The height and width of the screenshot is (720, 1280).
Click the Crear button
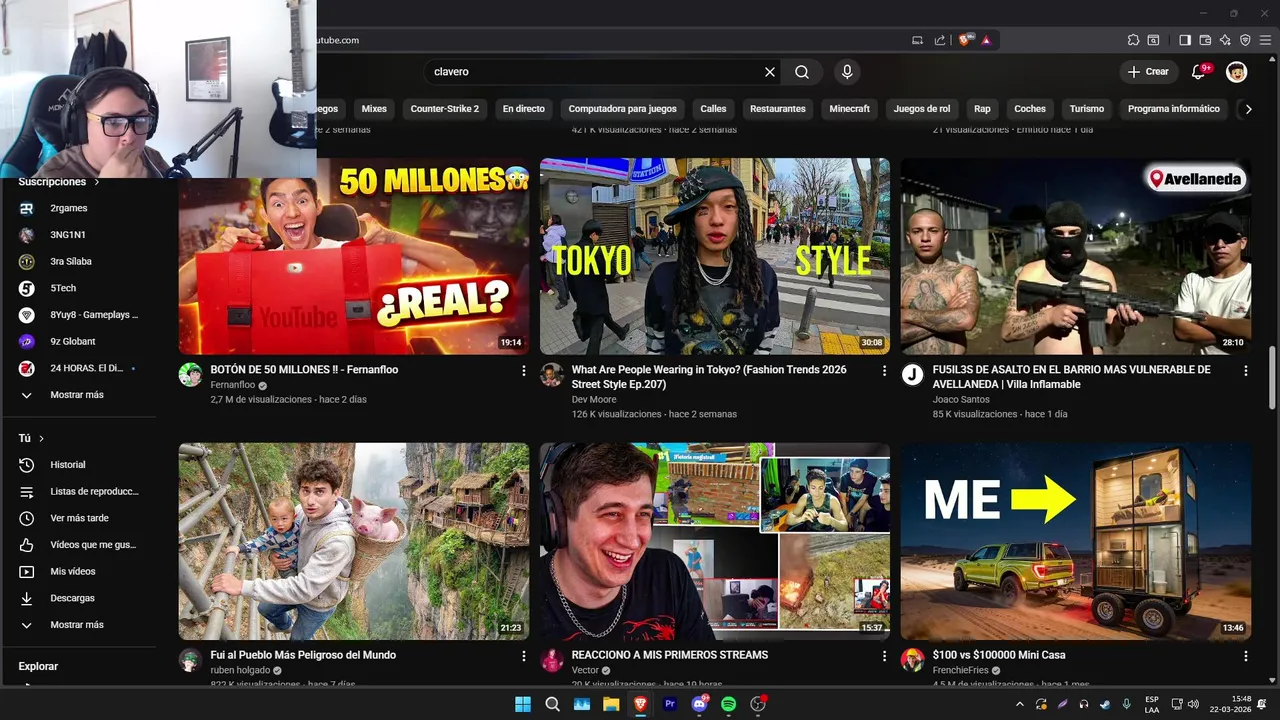(1148, 72)
